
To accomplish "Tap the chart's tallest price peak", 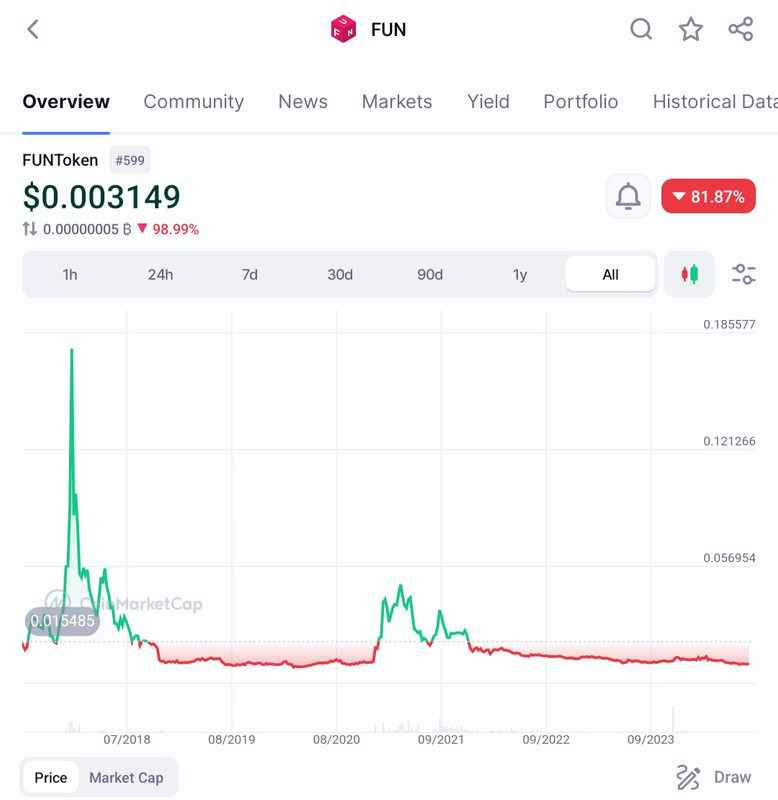I will pos(72,351).
